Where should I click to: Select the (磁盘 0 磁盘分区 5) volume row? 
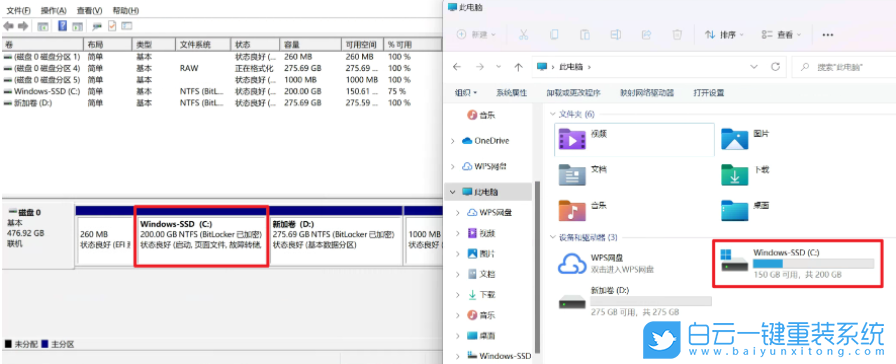222,80
